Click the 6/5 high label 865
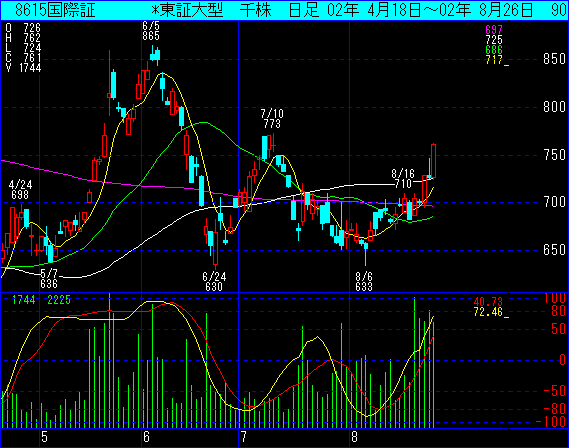This screenshot has width=569, height=448. 151,36
